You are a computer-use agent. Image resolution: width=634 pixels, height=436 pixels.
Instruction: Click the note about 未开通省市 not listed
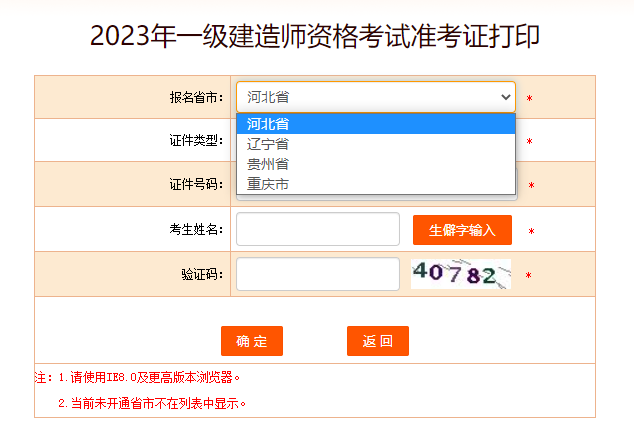click(x=152, y=404)
